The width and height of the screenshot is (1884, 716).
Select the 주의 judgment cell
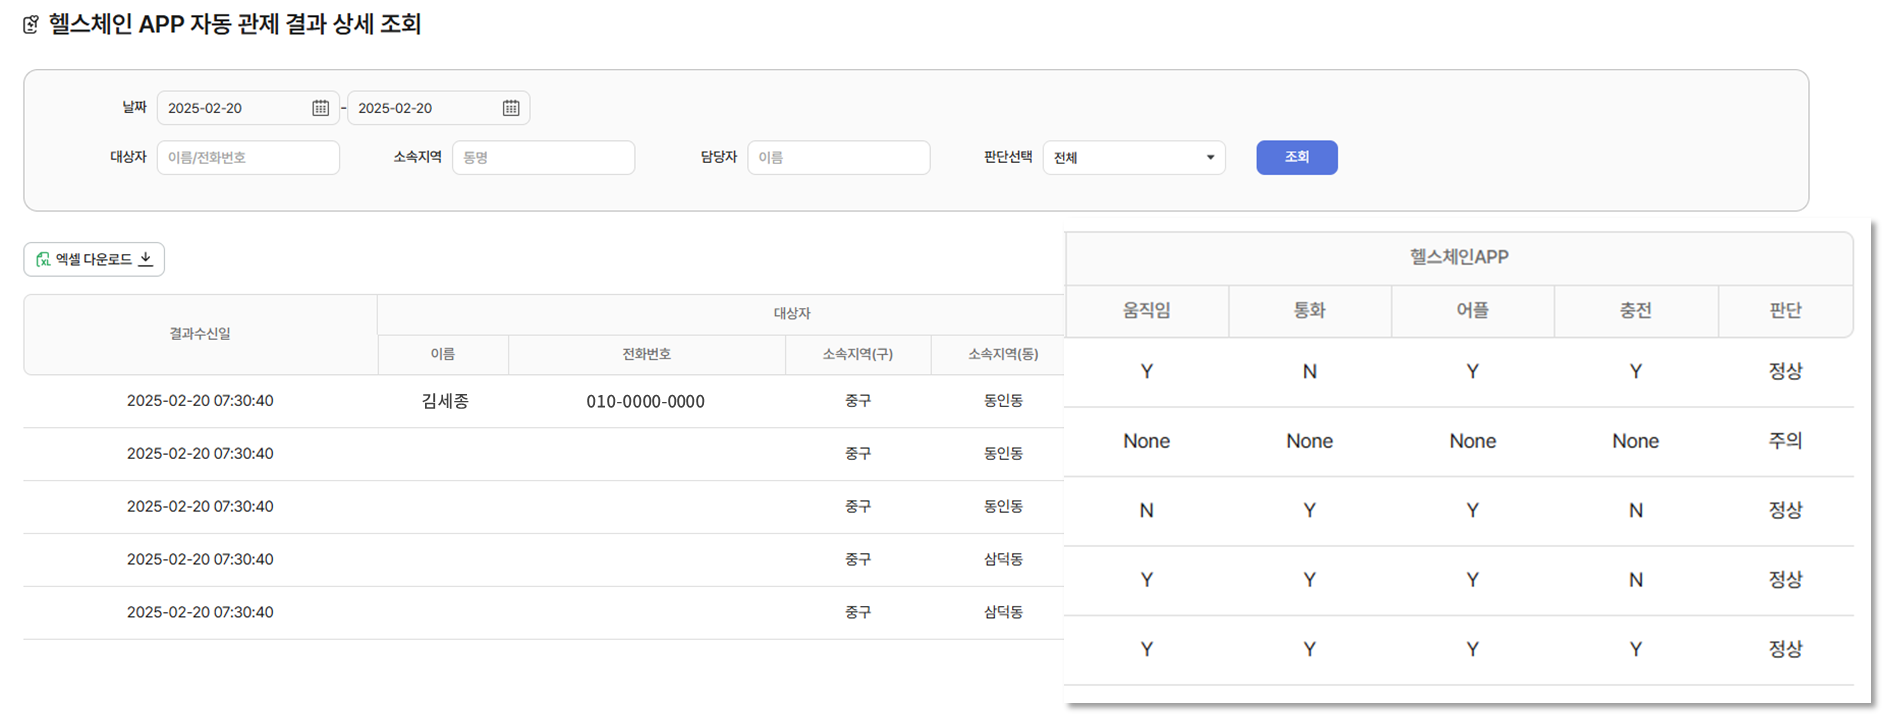(x=1786, y=441)
